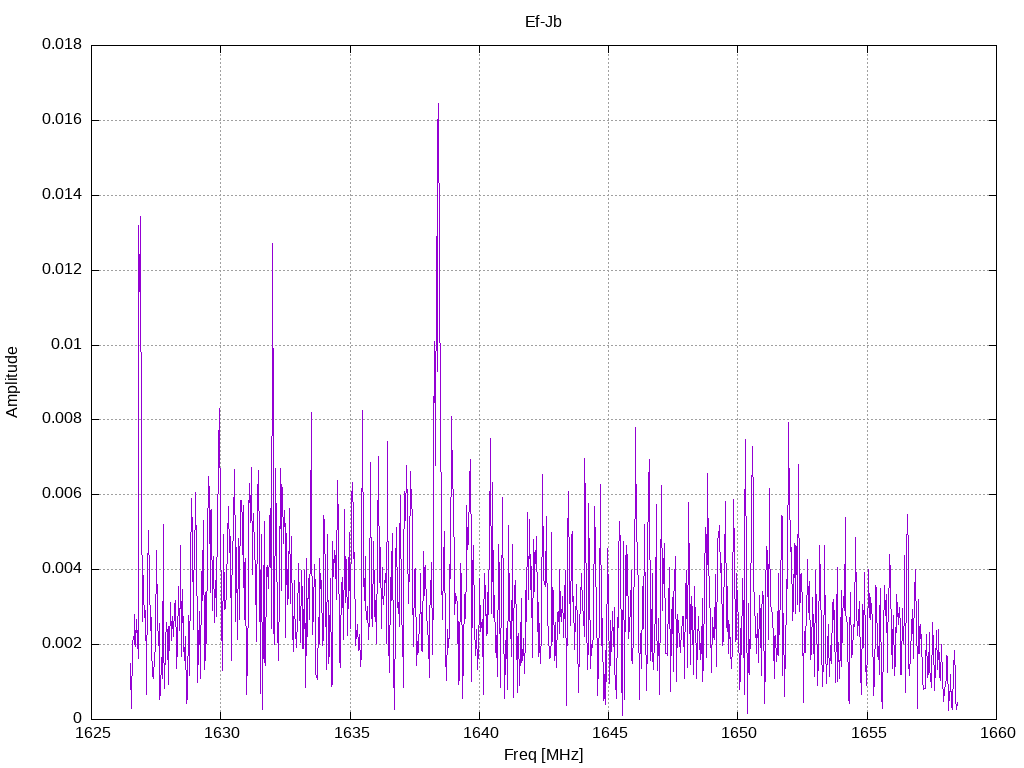The width and height of the screenshot is (1024, 768).
Task: Click the Freq [MHz] axis label
Action: 543,755
